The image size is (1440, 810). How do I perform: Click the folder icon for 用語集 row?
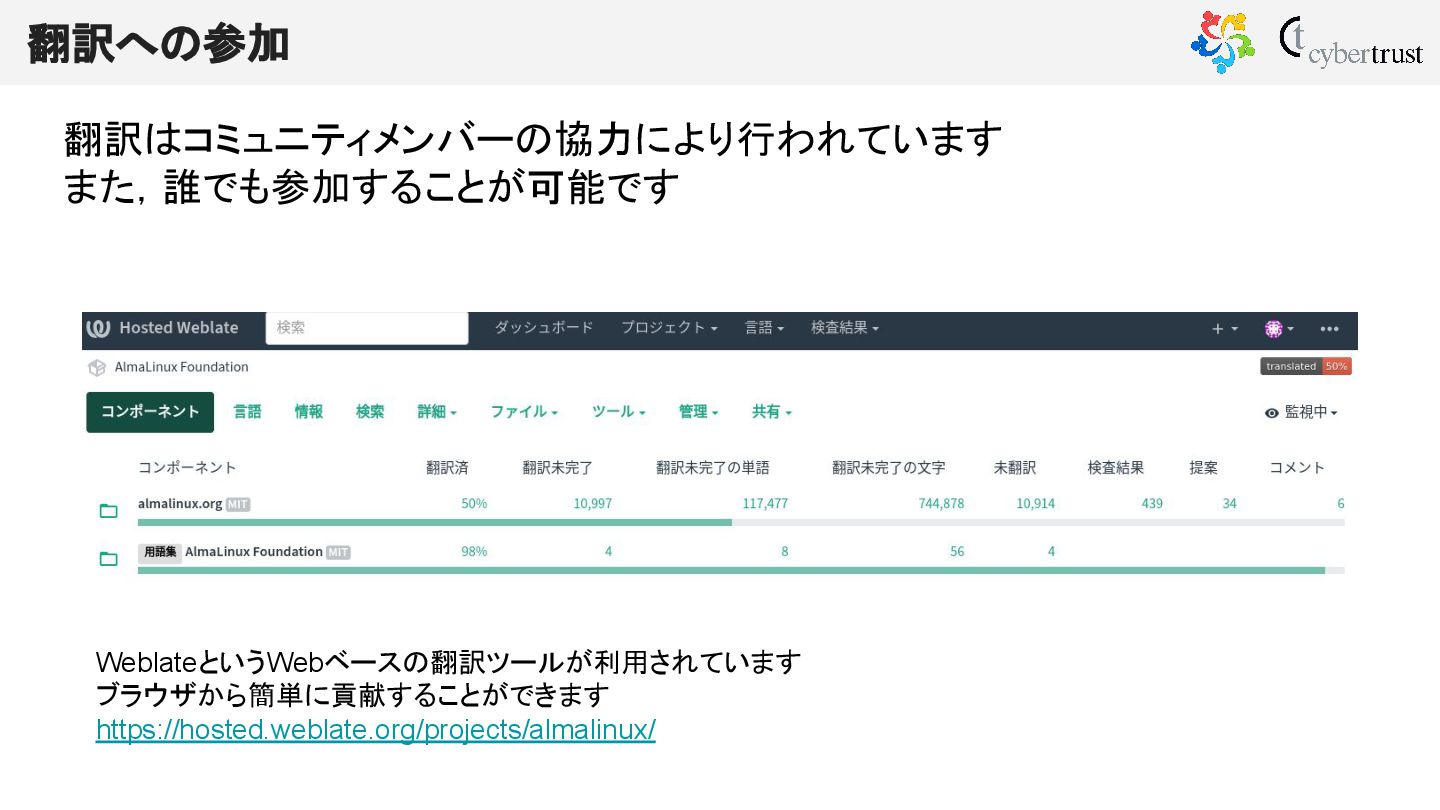pyautogui.click(x=109, y=559)
